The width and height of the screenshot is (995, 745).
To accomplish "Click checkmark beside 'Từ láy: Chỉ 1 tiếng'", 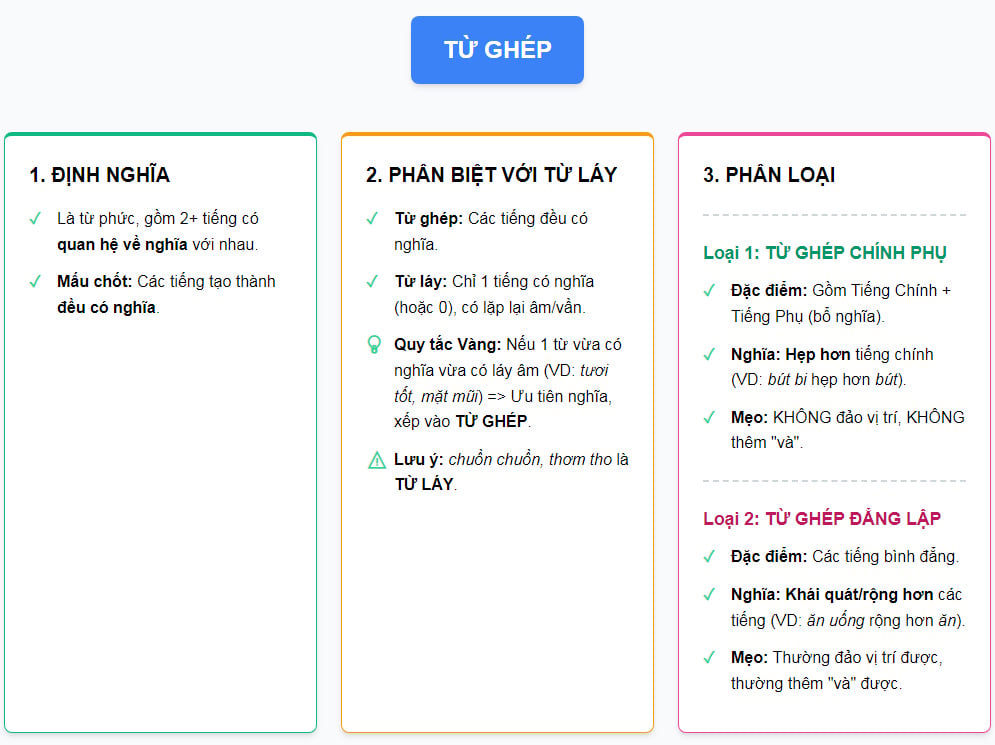I will coord(372,282).
